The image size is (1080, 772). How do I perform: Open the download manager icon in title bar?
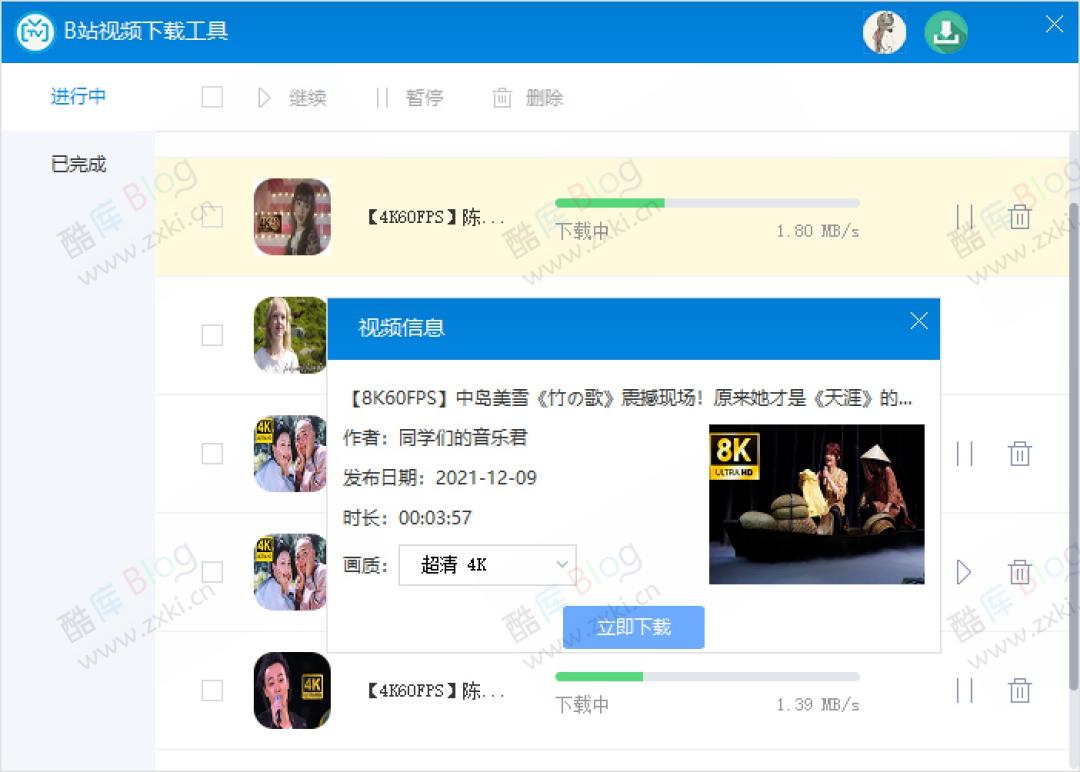coord(945,32)
